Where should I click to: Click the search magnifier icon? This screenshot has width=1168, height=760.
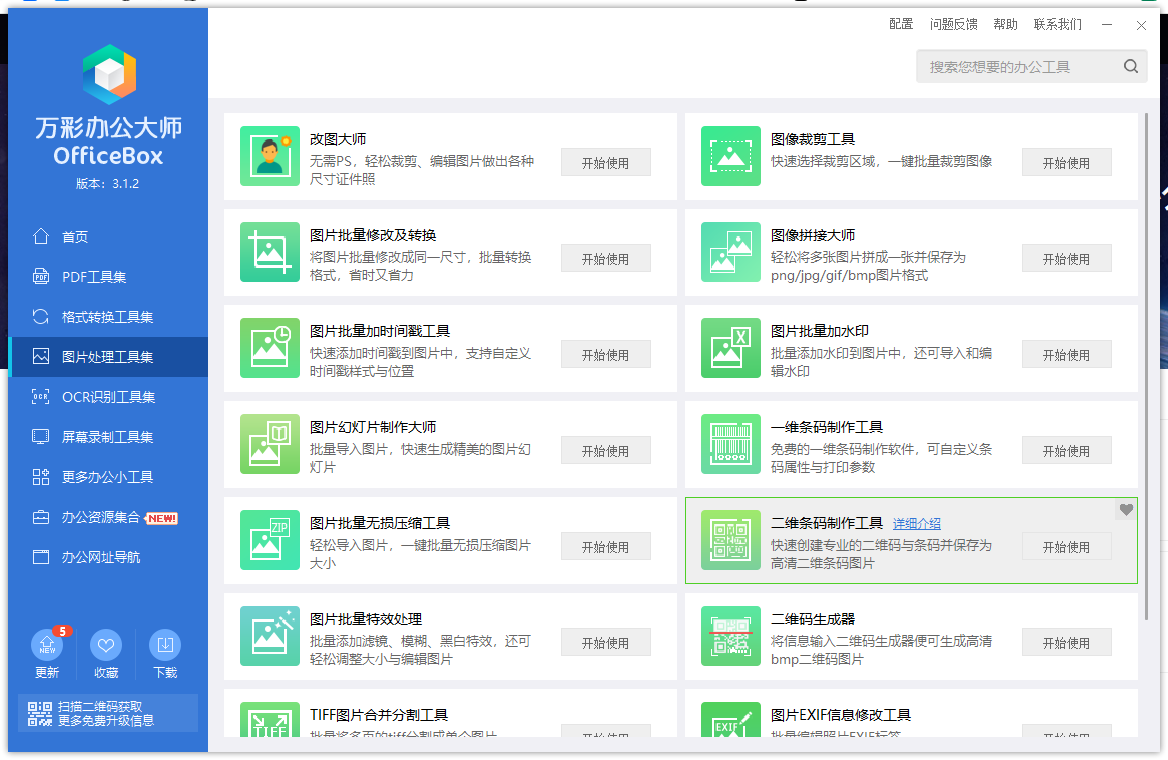pyautogui.click(x=1131, y=66)
